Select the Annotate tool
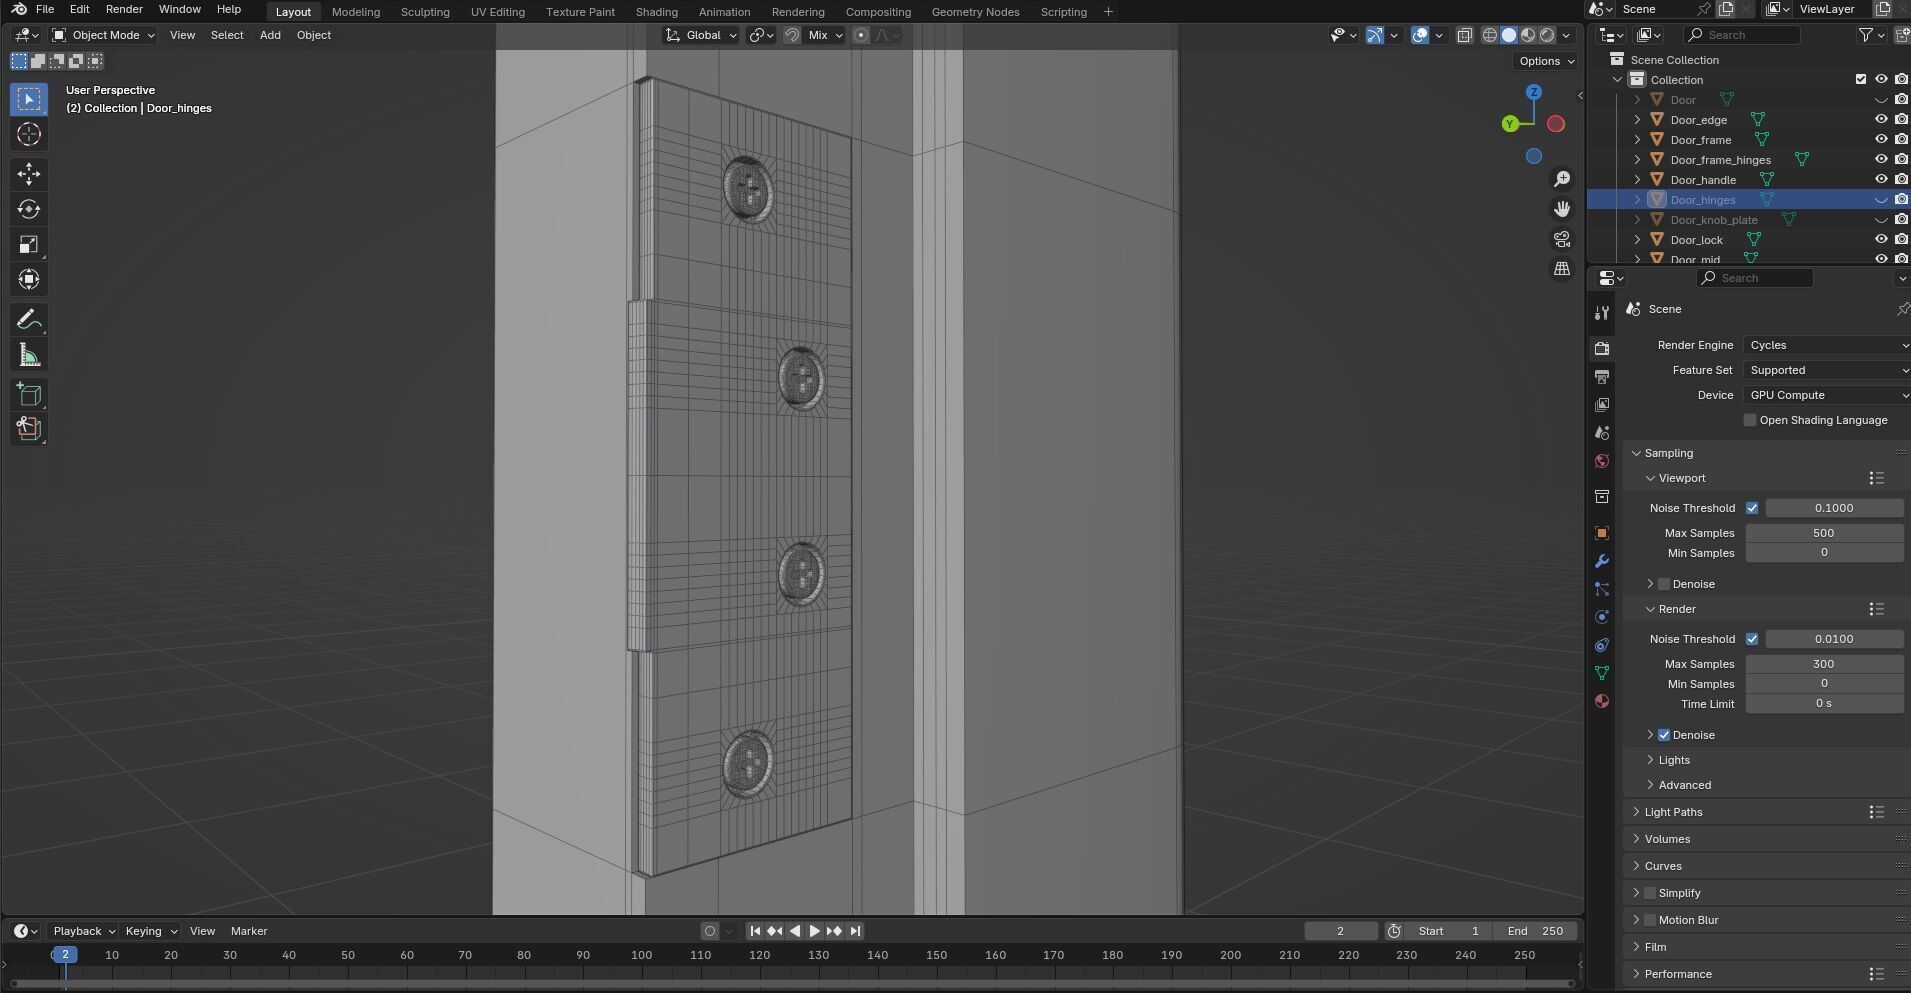Viewport: 1911px width, 993px height. 29,320
